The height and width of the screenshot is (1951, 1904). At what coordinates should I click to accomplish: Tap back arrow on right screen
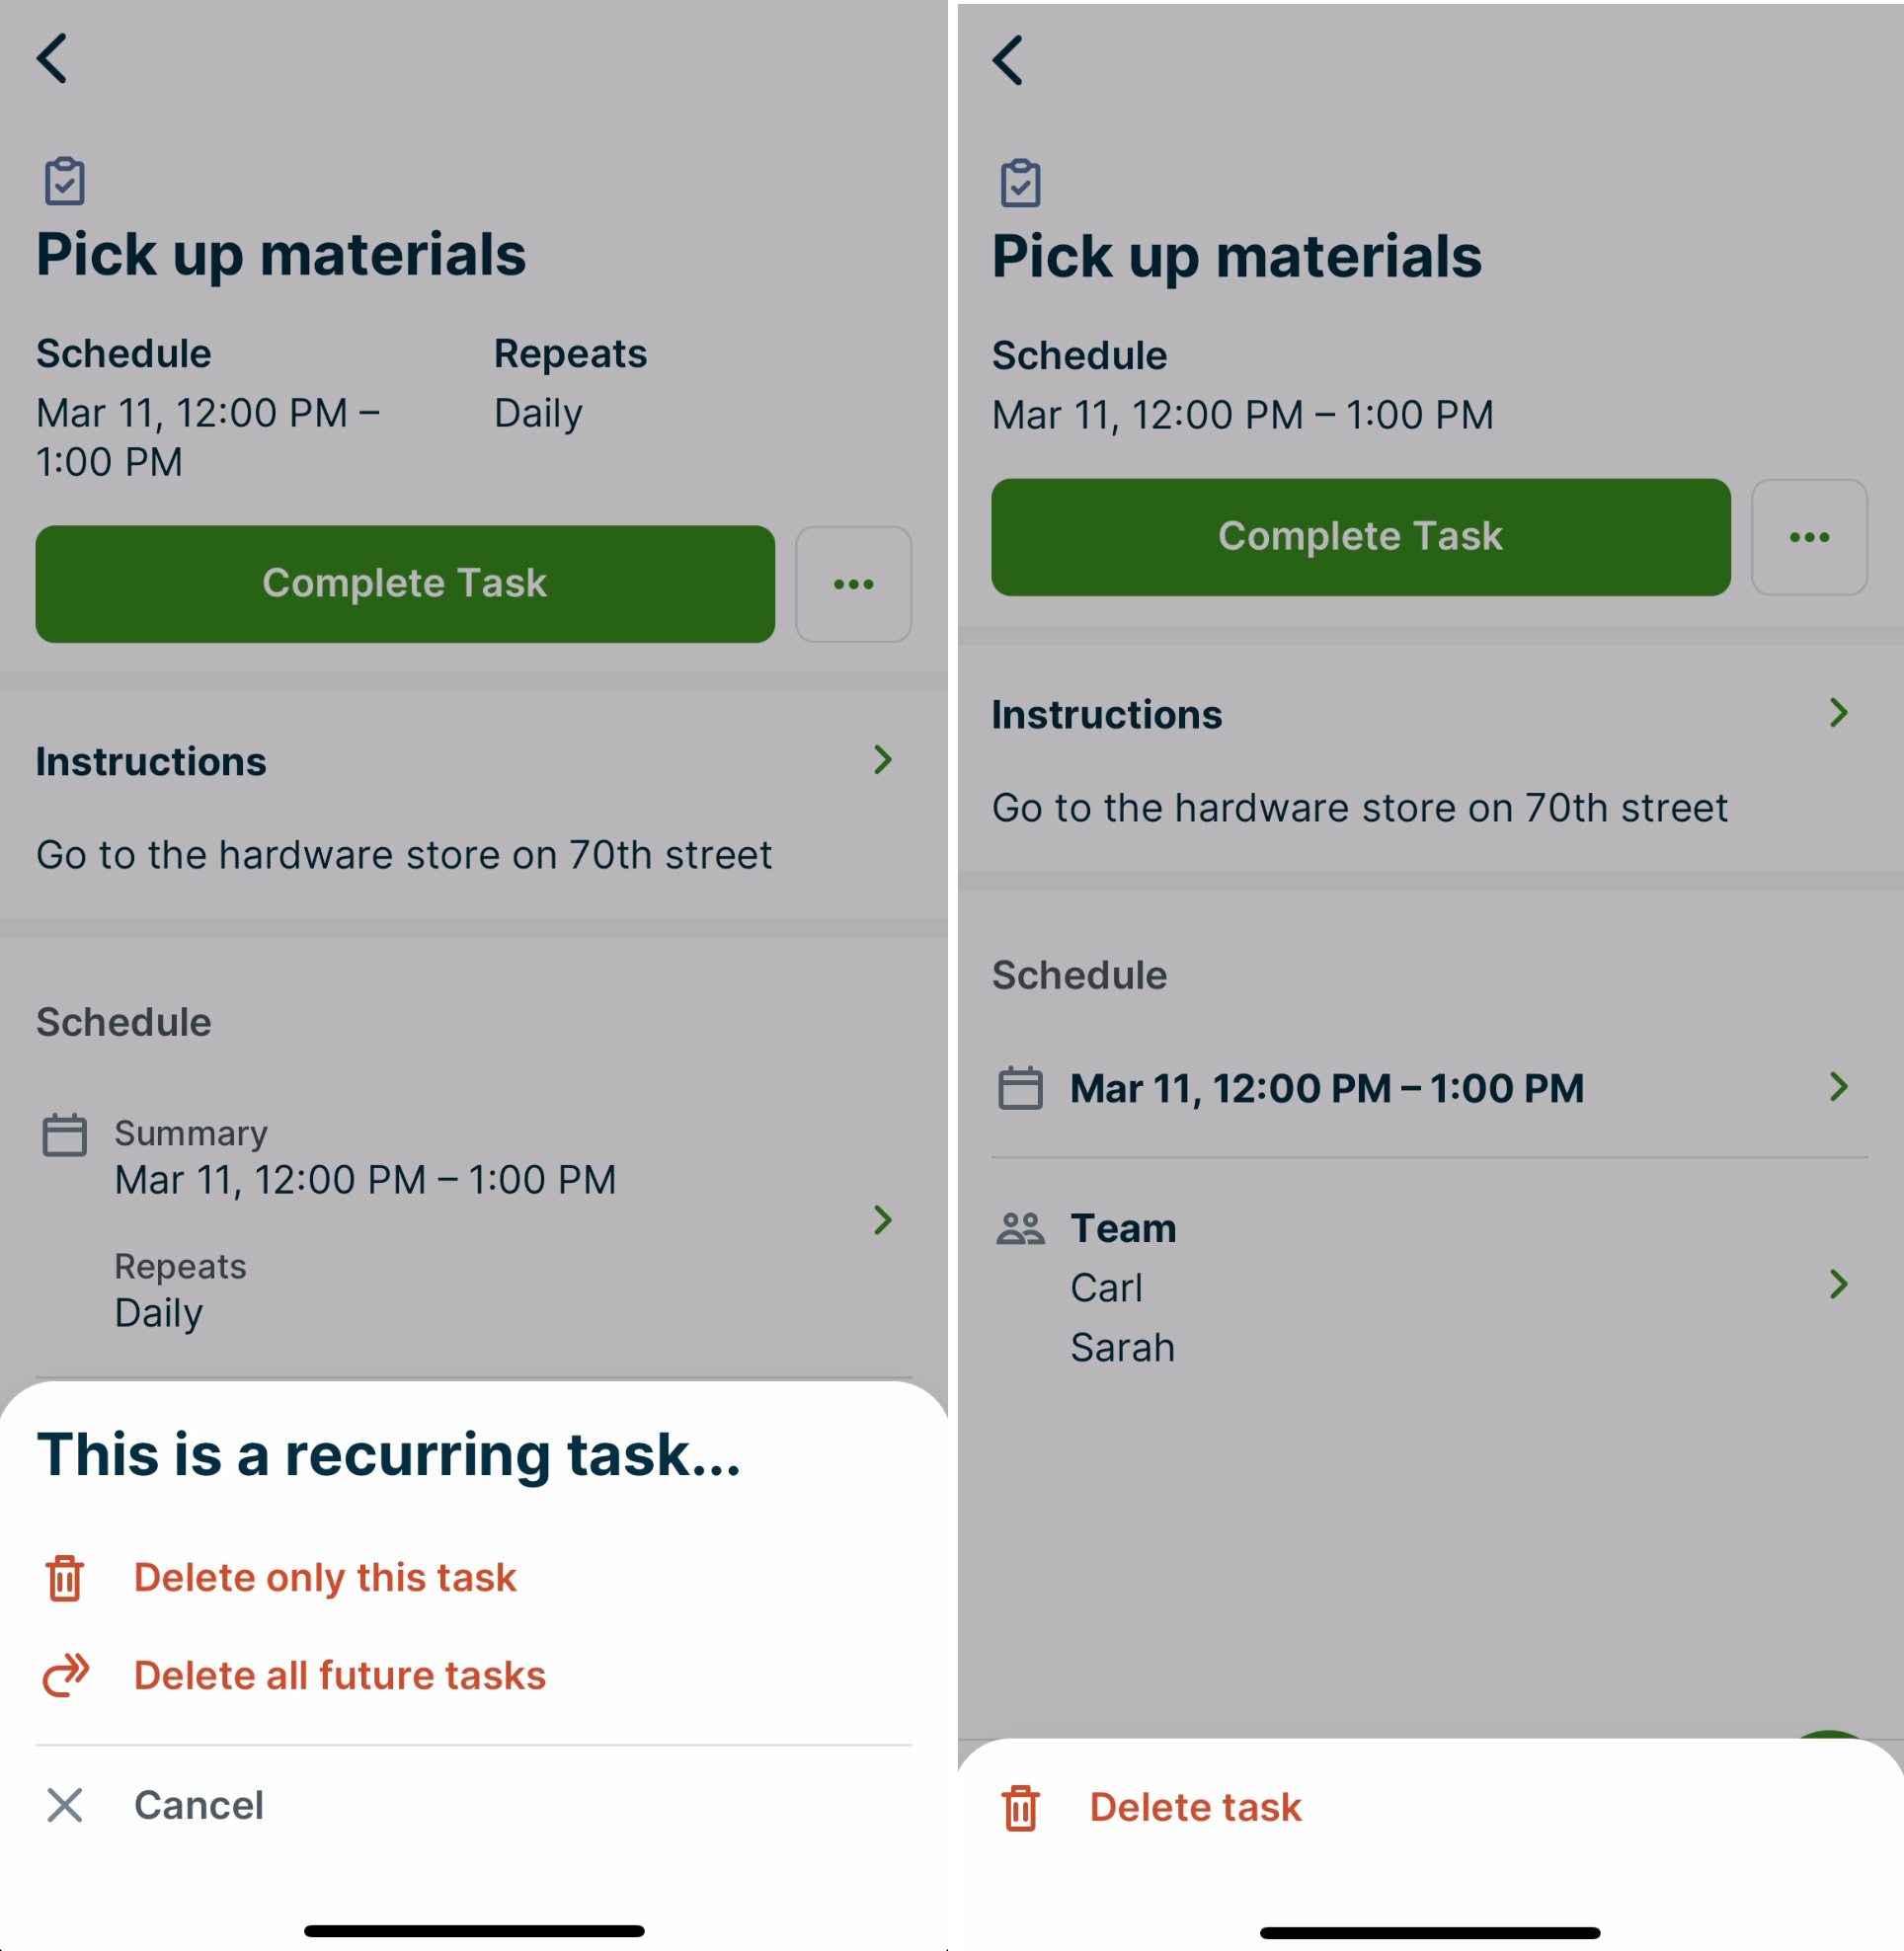[x=1008, y=60]
